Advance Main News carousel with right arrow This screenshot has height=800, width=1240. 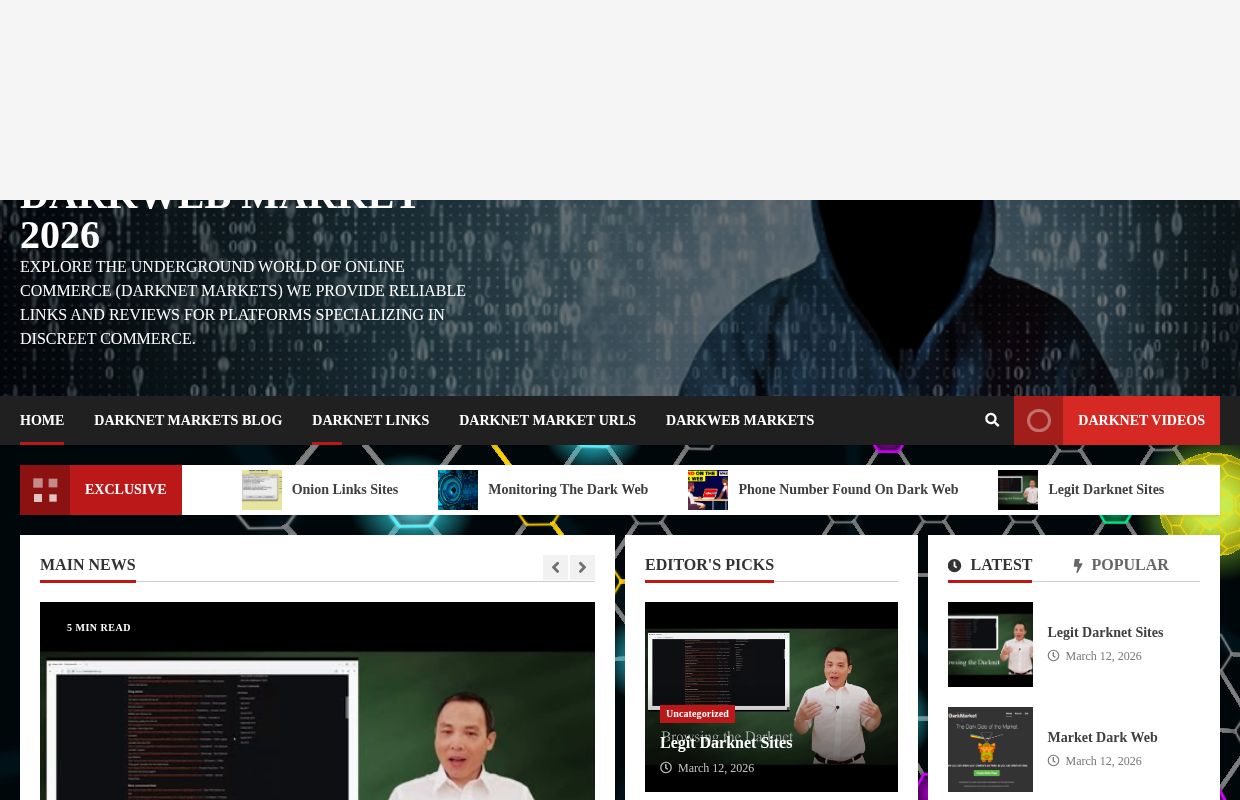point(582,567)
